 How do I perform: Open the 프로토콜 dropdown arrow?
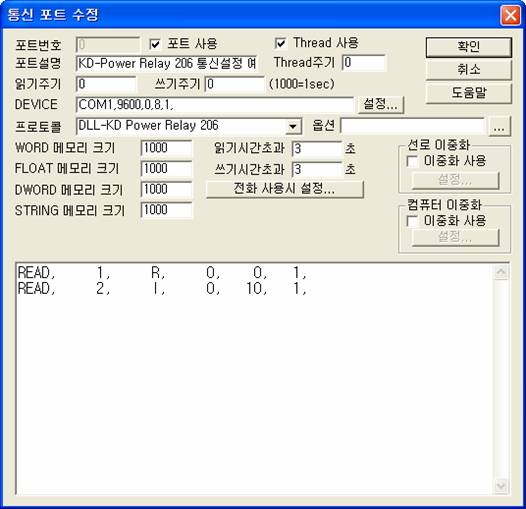pyautogui.click(x=293, y=126)
